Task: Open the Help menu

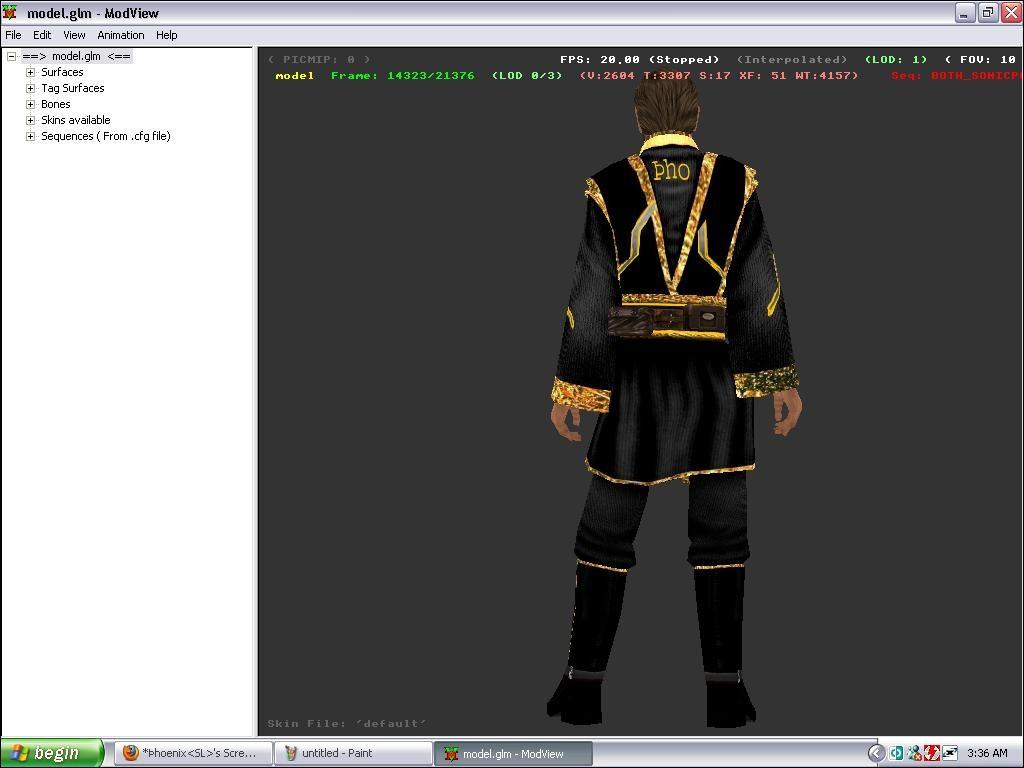Action: tap(167, 35)
